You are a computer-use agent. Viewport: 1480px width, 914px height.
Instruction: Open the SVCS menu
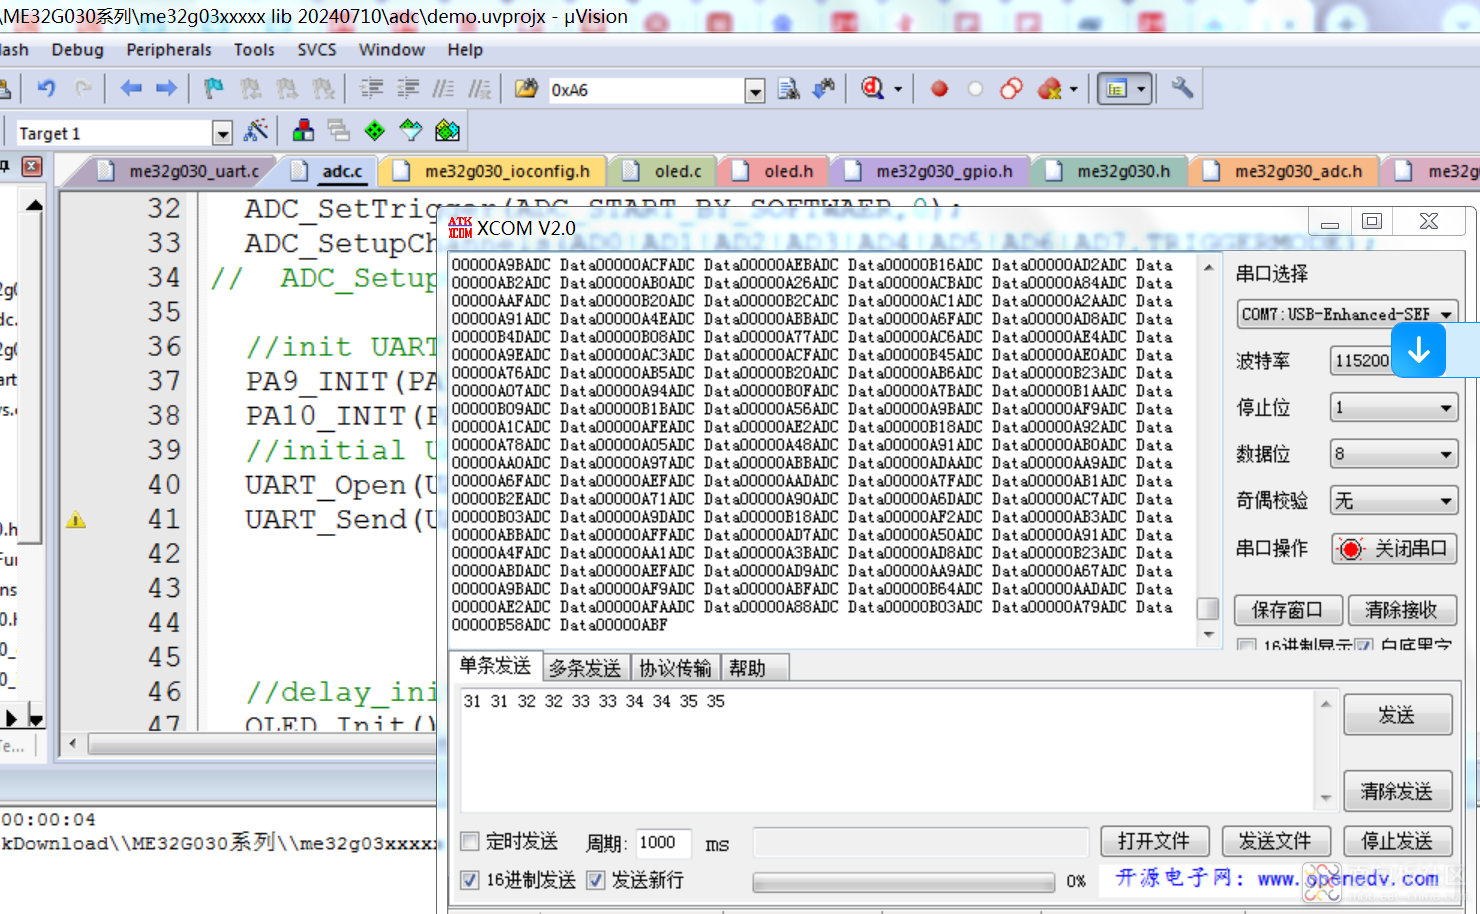tap(317, 49)
